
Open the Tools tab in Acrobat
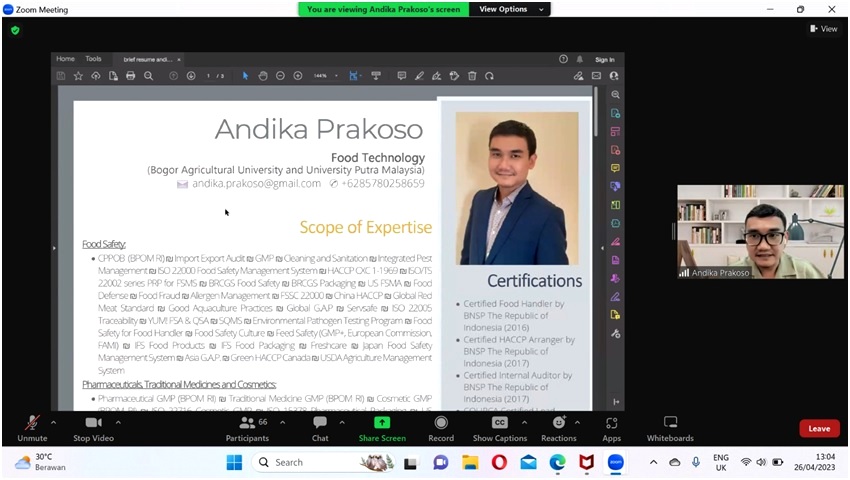pos(93,59)
